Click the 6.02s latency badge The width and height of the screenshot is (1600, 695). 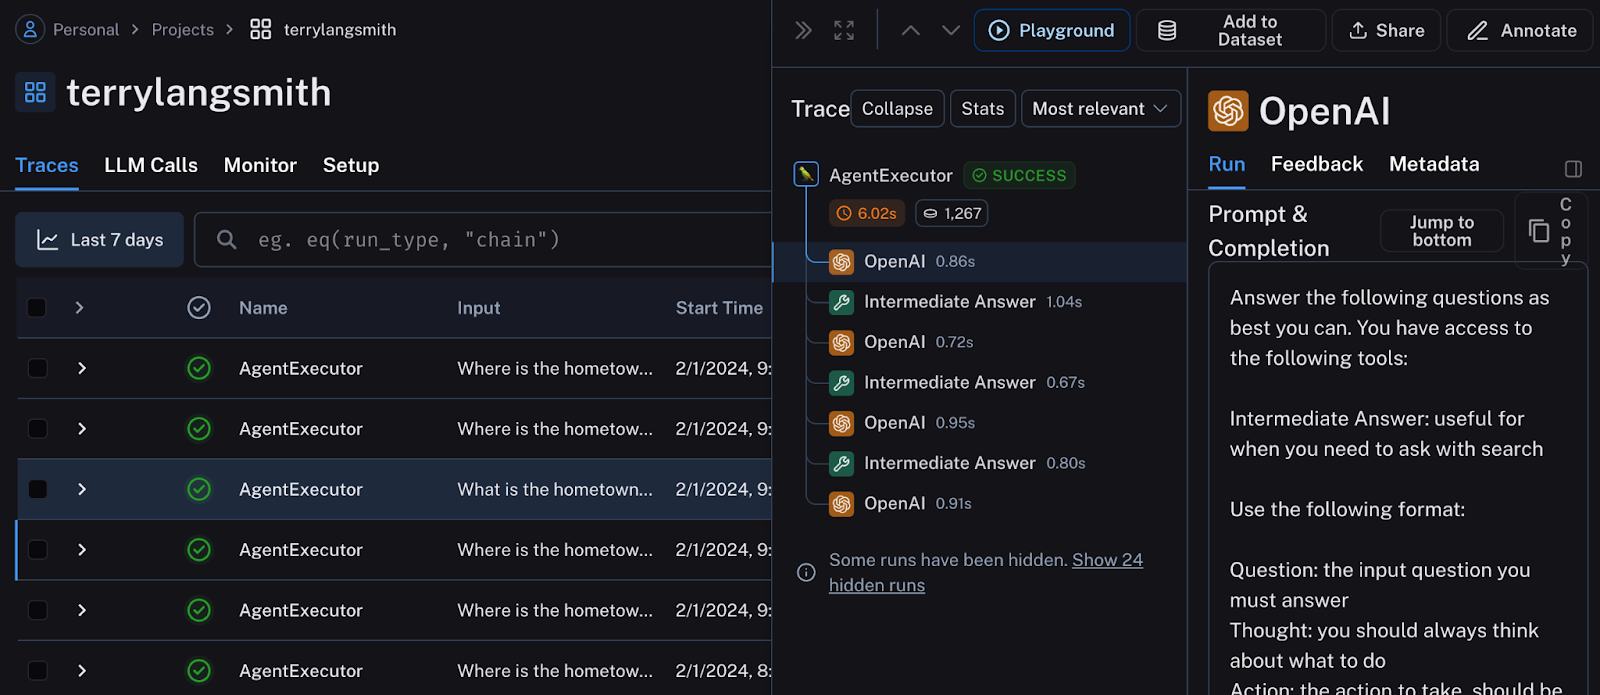tap(867, 213)
